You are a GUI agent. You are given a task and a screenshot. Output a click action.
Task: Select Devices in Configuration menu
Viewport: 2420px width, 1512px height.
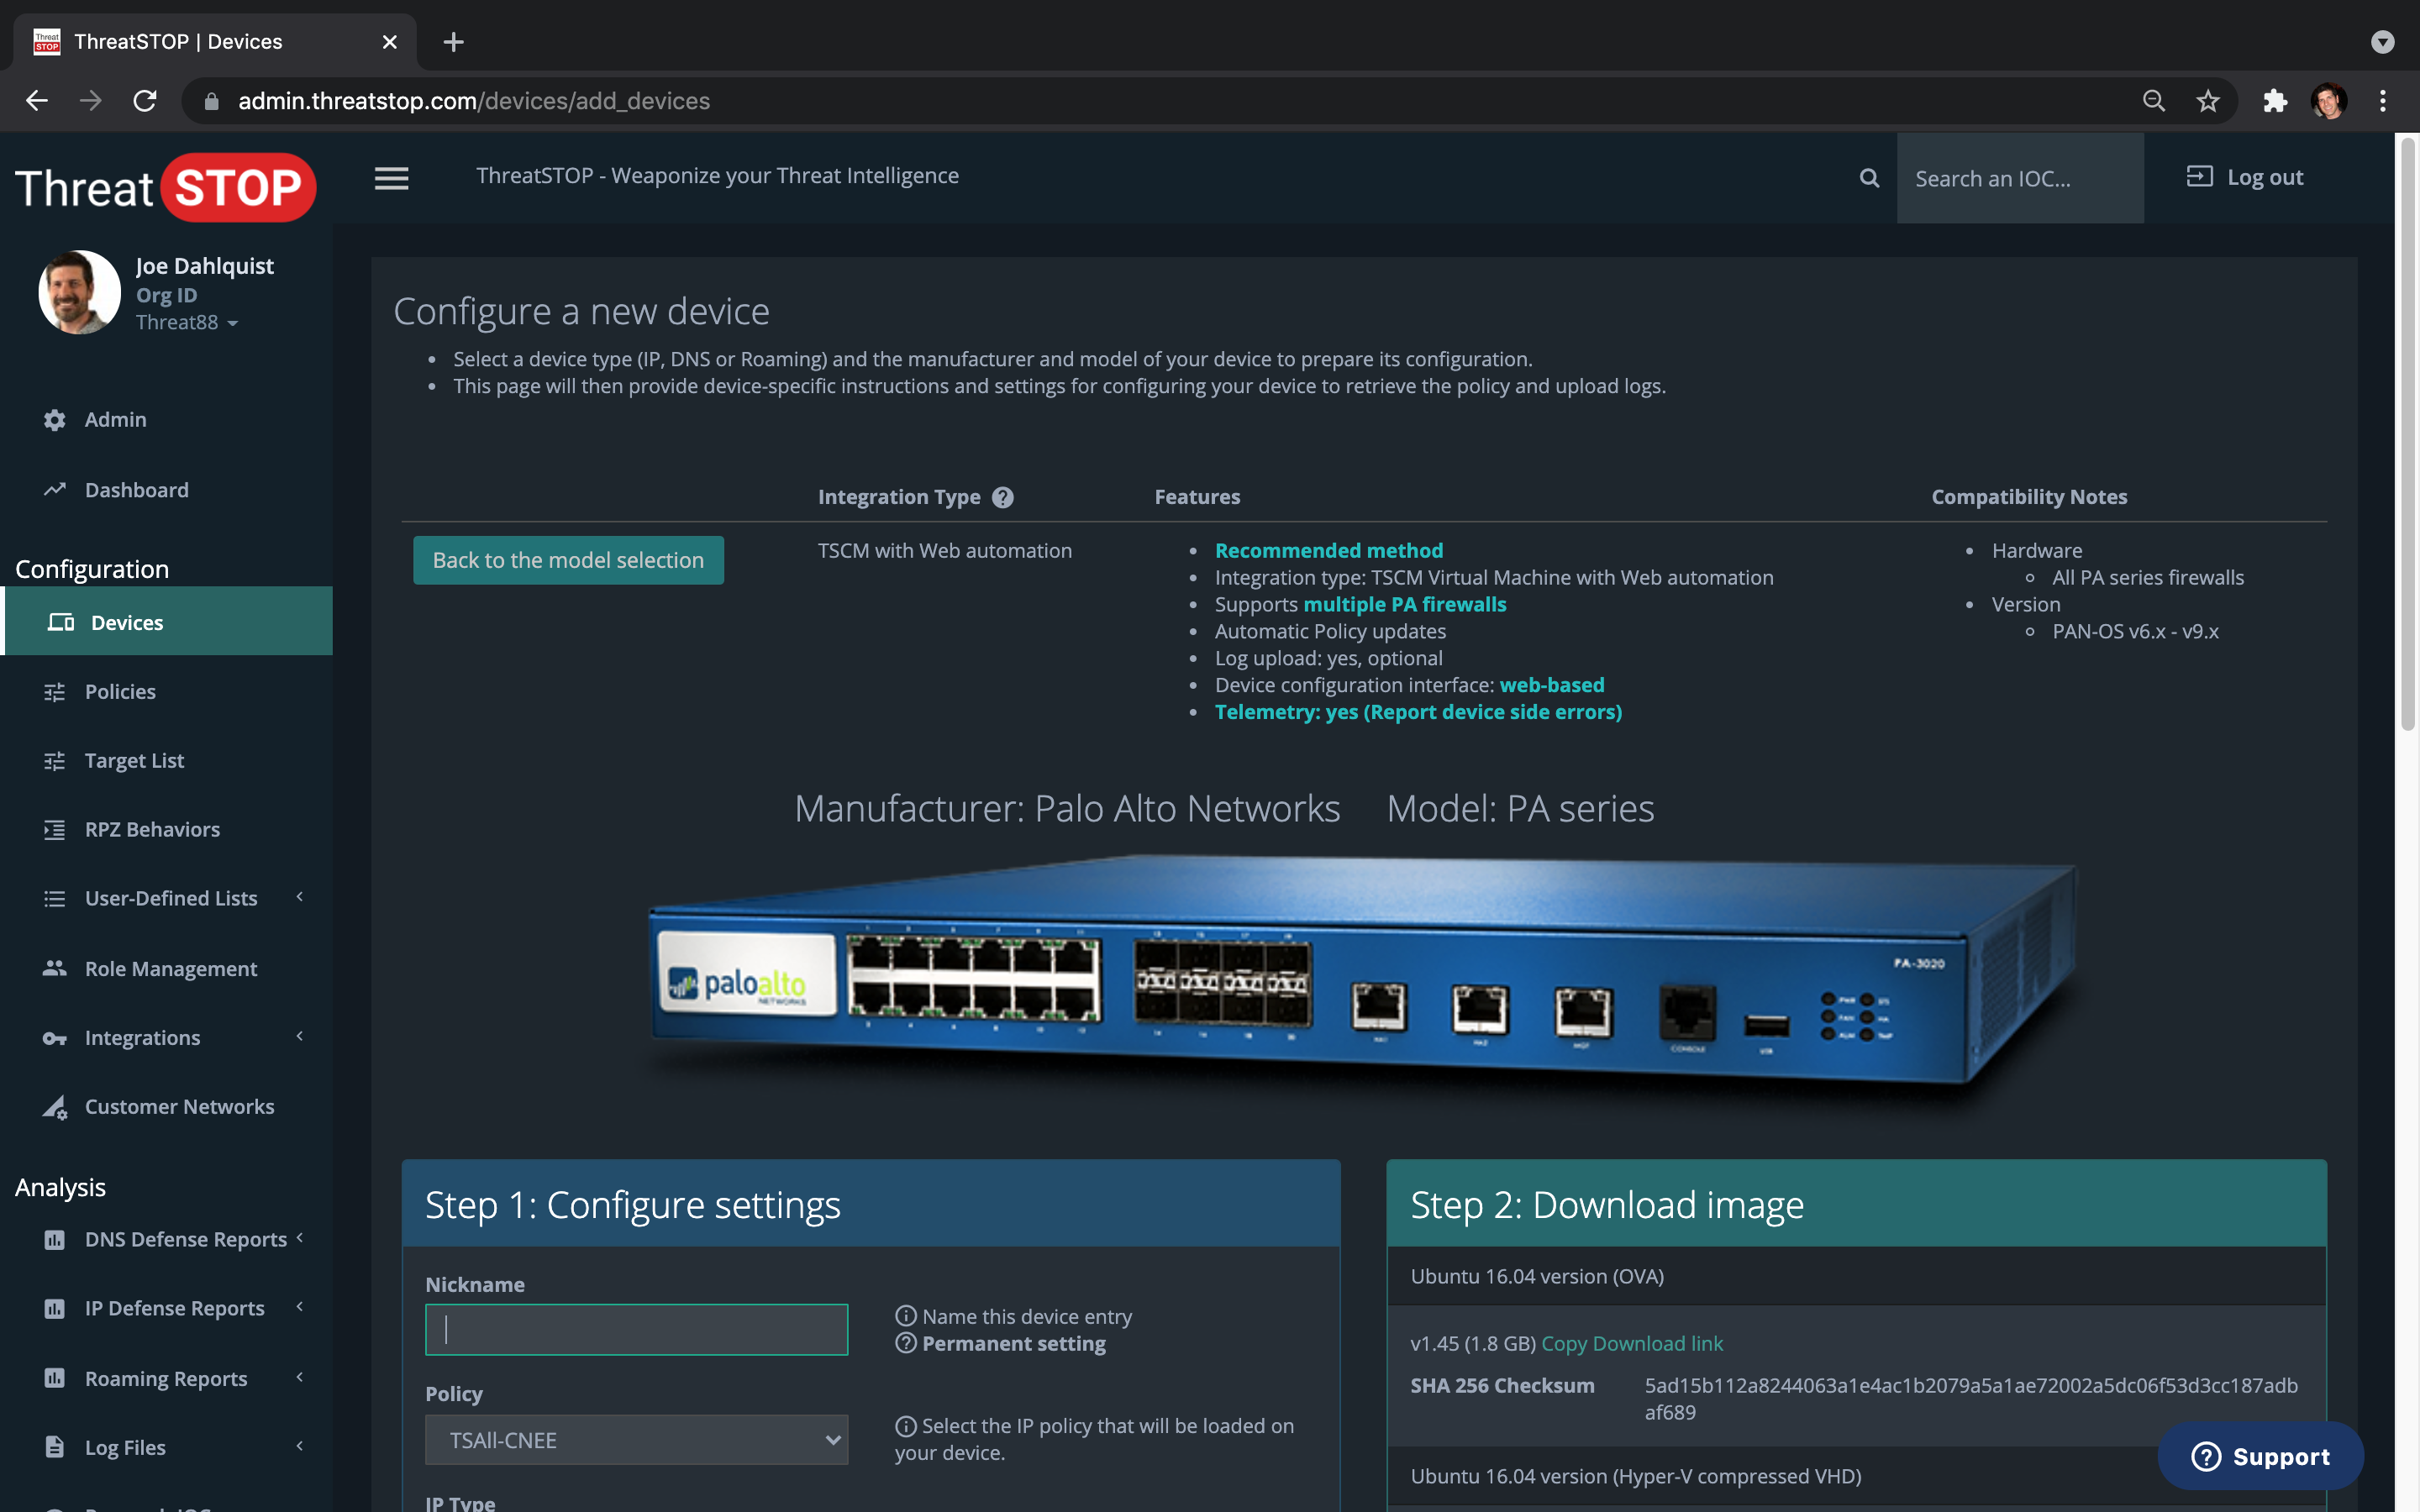(x=166, y=622)
